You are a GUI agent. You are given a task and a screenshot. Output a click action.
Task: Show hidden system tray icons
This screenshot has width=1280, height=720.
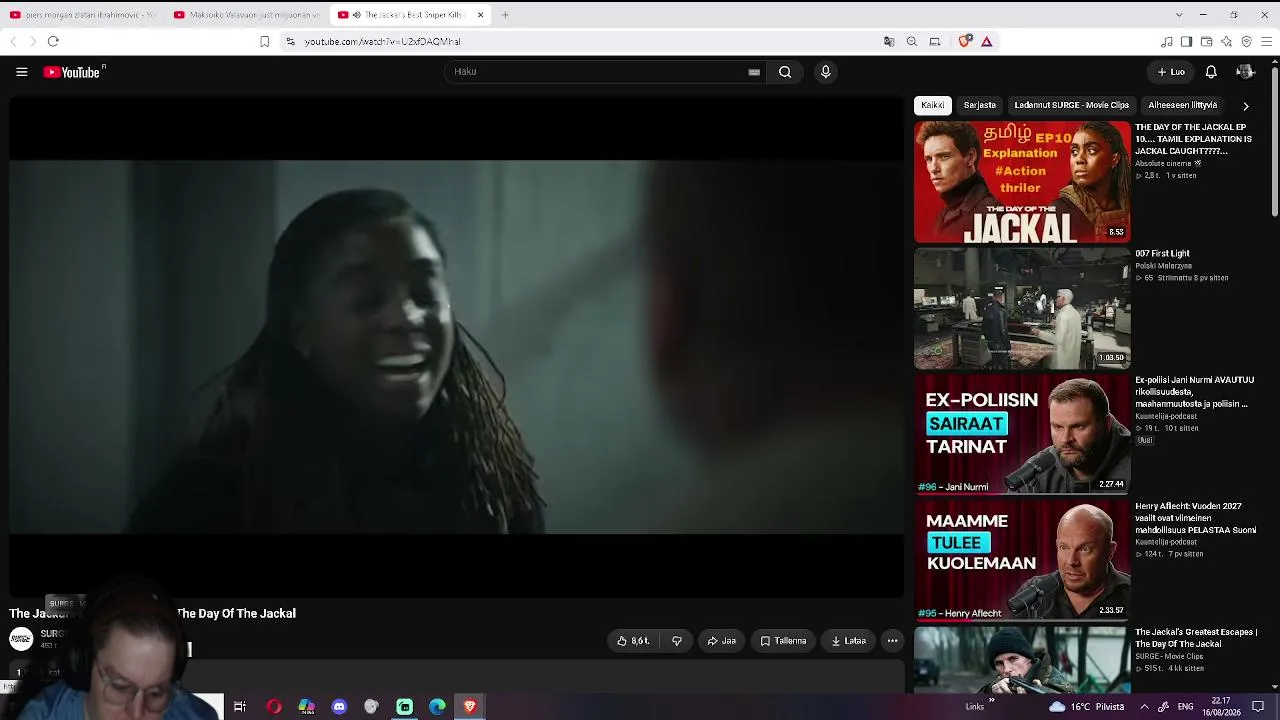tap(1144, 707)
